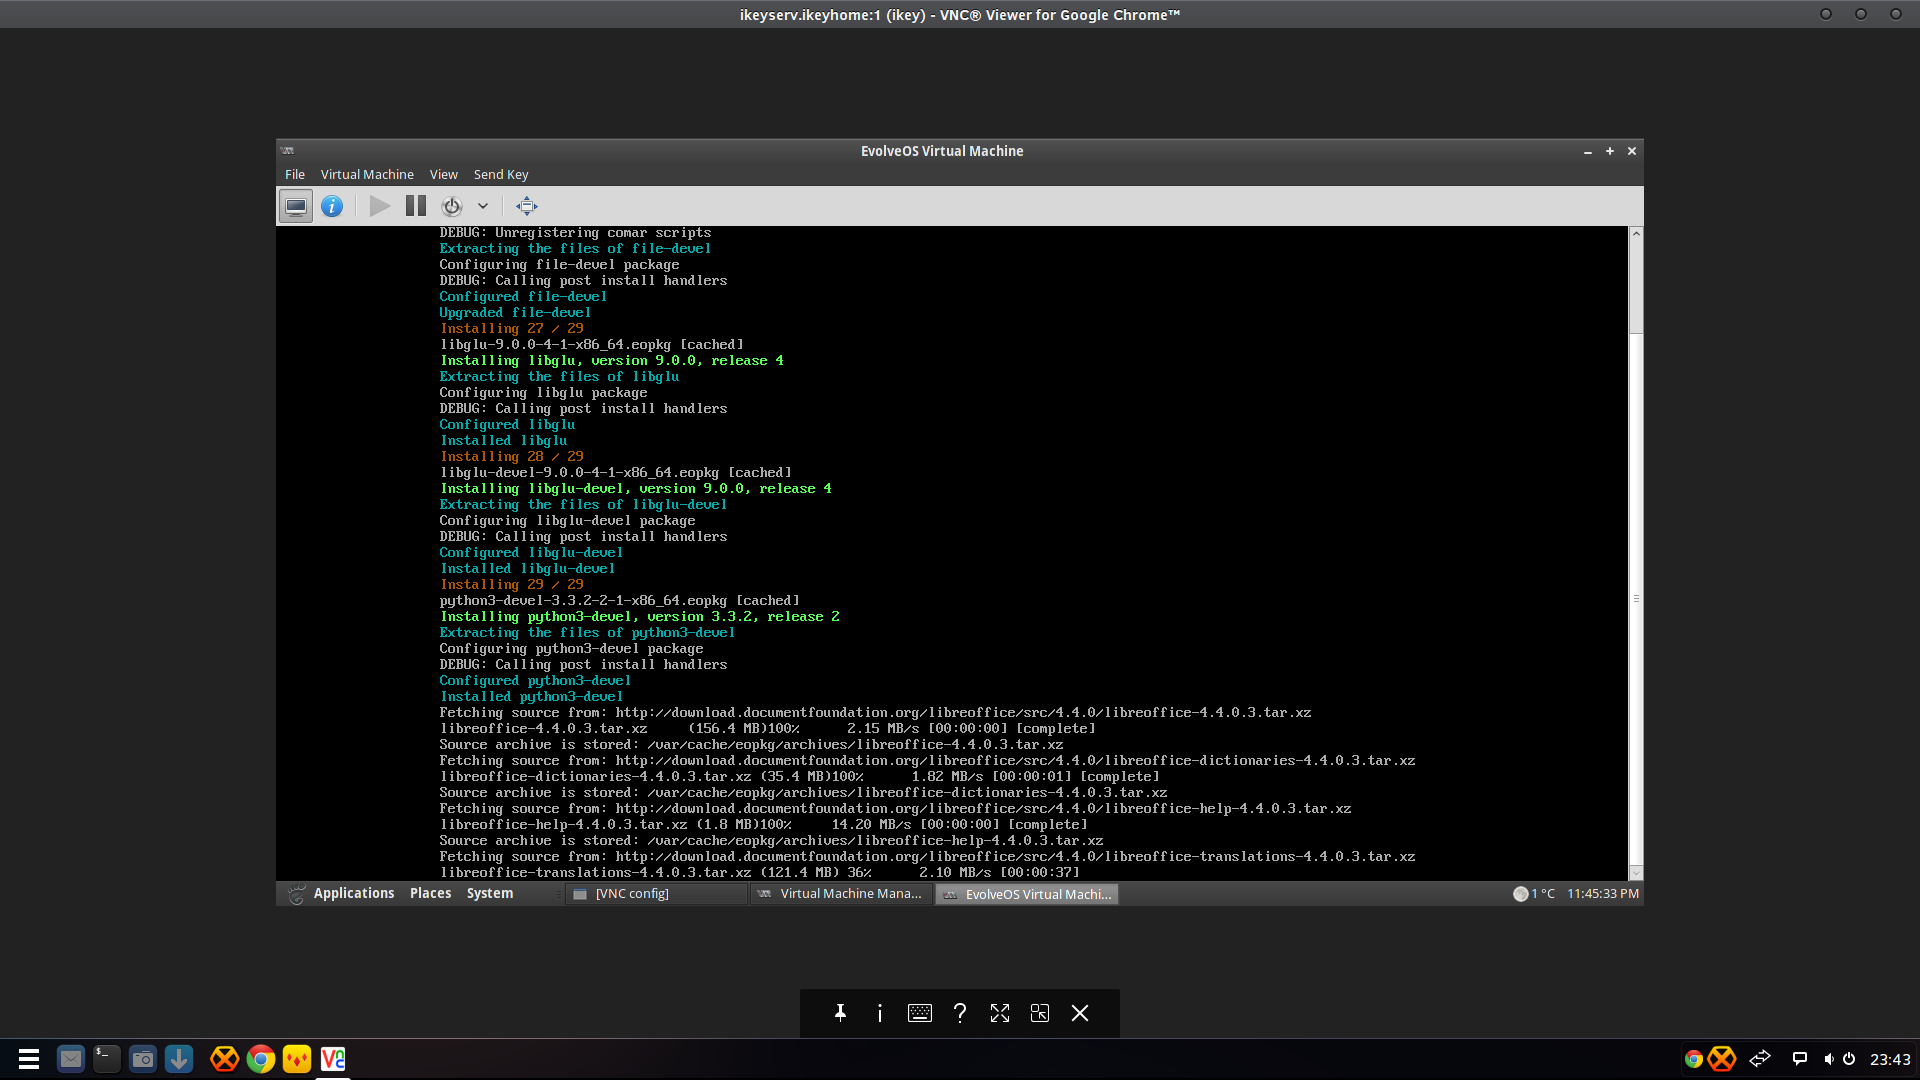This screenshot has width=1920, height=1080.
Task: Open the System menu in guest panel
Action: [x=490, y=893]
